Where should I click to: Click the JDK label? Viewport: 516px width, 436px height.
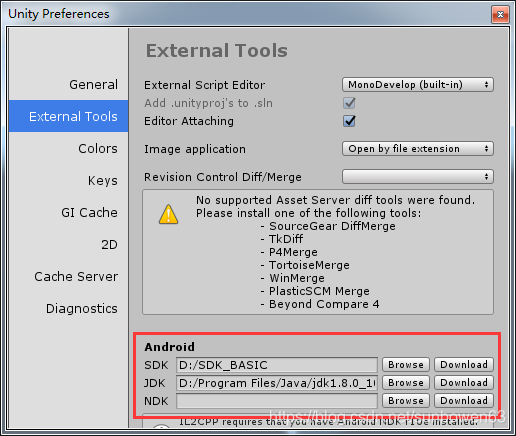(155, 383)
